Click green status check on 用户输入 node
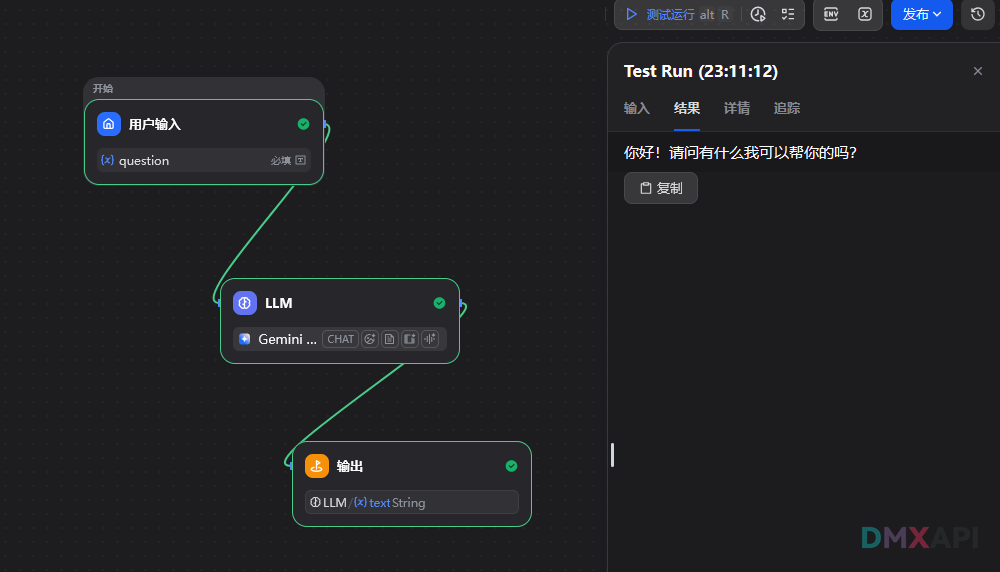Viewport: 1000px width, 572px height. (x=303, y=124)
